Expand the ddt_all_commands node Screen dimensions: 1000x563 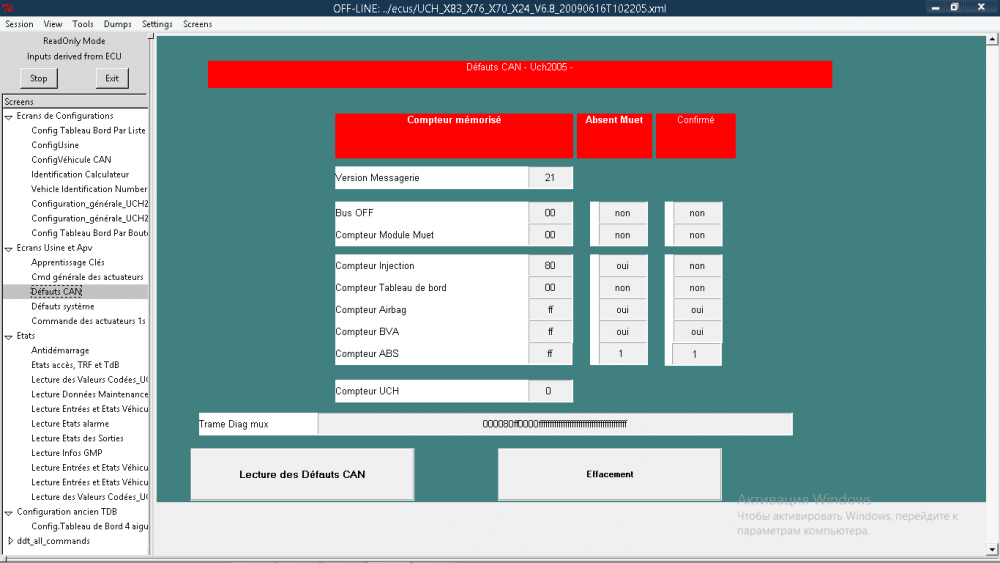click(10, 541)
